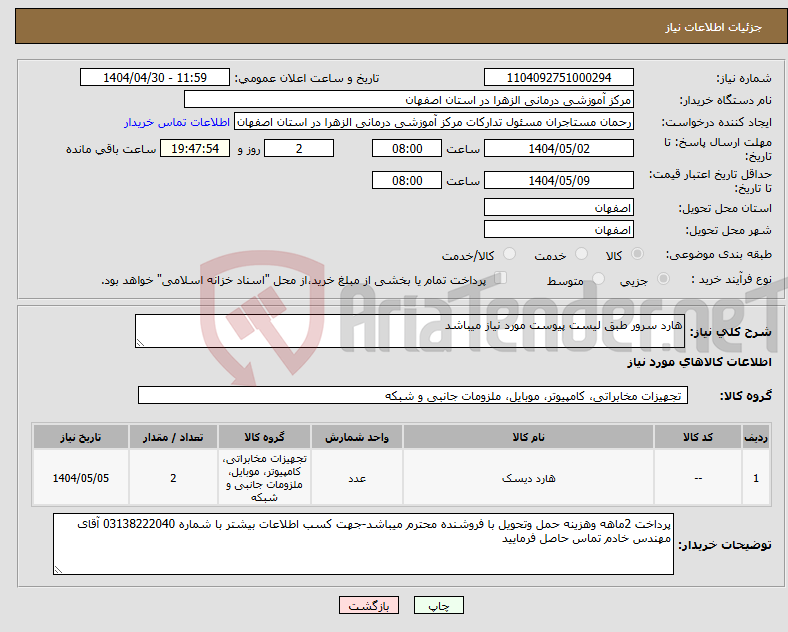Click the delivery city field اصفهان

pos(558,229)
